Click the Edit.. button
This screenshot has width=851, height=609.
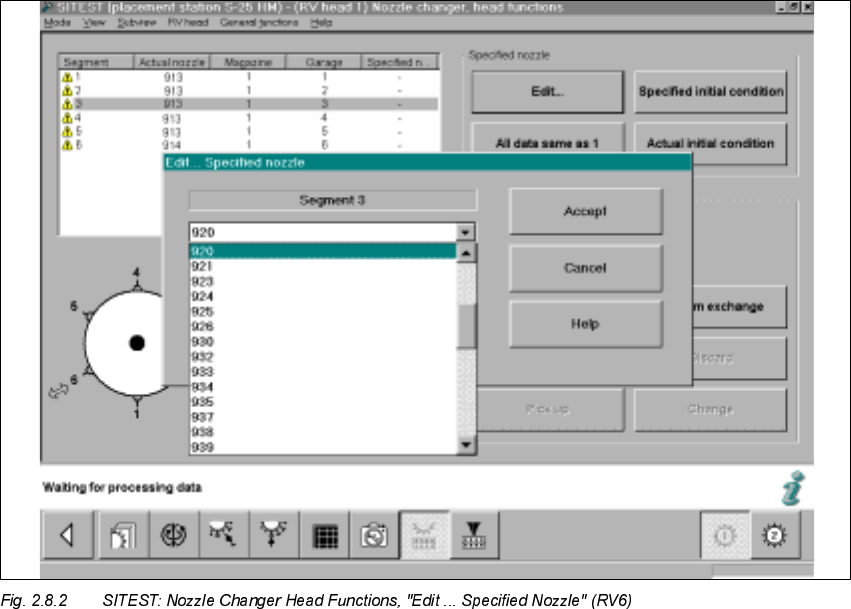(x=548, y=92)
